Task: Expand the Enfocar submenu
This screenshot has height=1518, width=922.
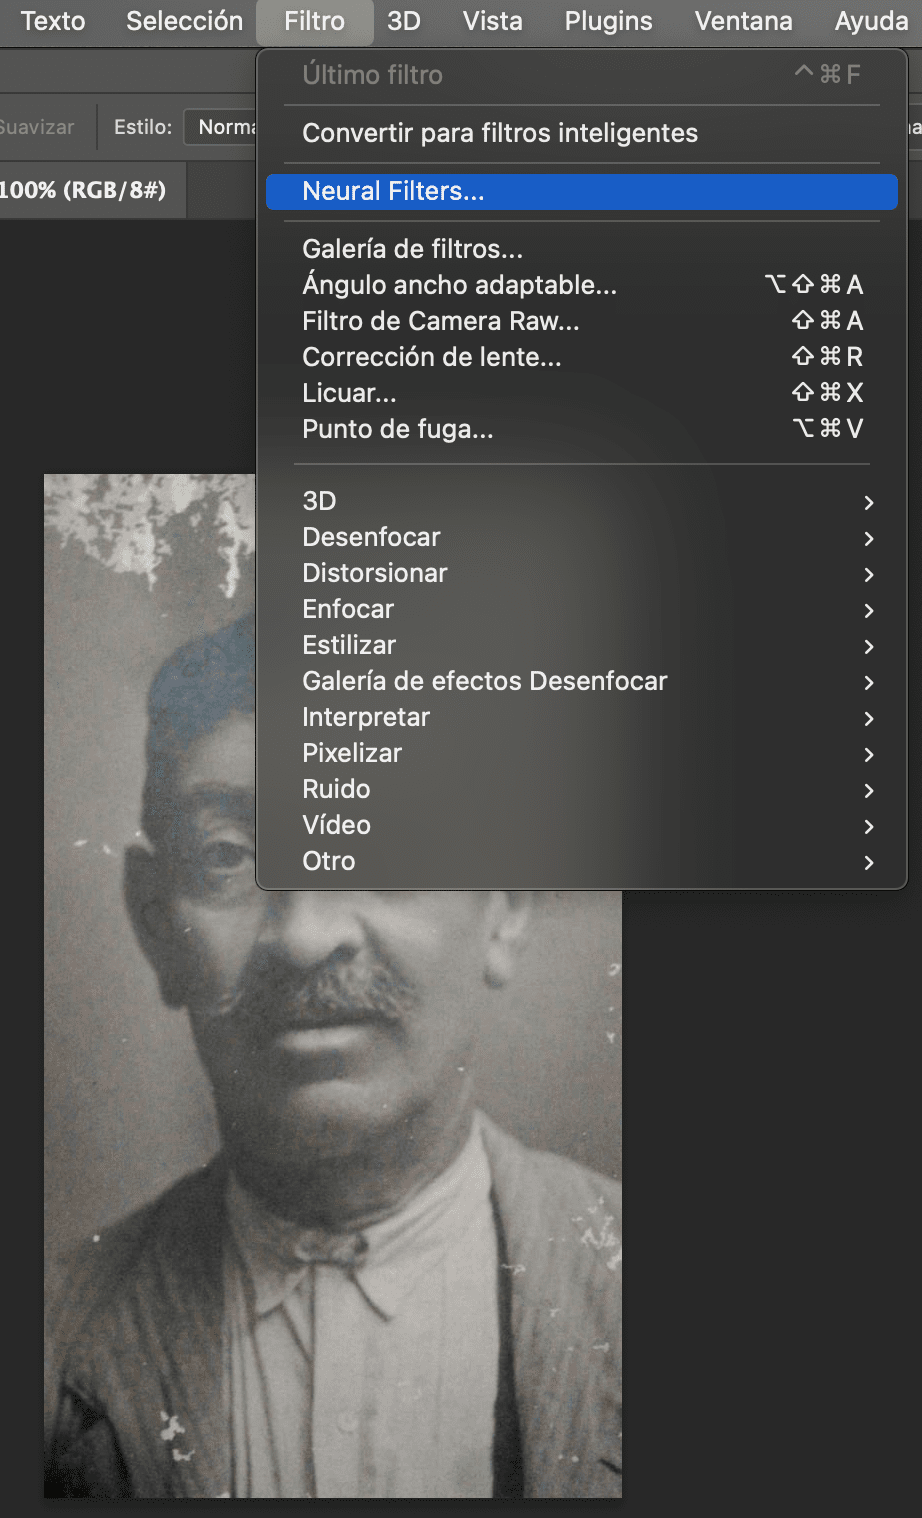Action: click(x=582, y=609)
